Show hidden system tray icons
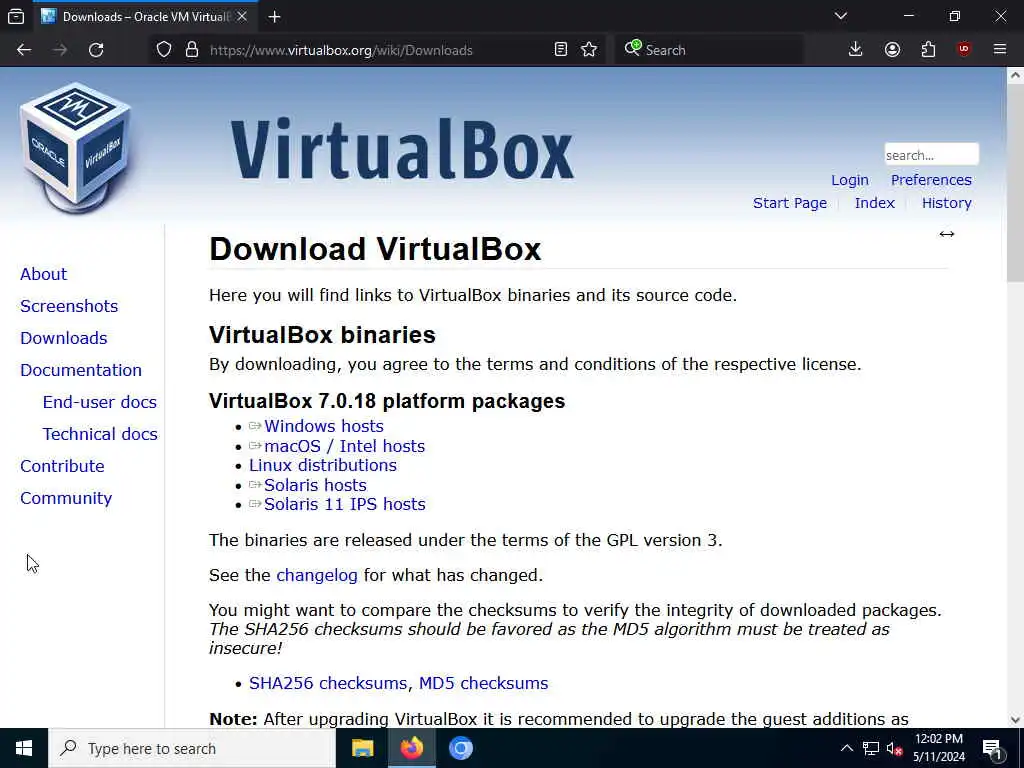Image resolution: width=1024 pixels, height=768 pixels. pyautogui.click(x=846, y=748)
